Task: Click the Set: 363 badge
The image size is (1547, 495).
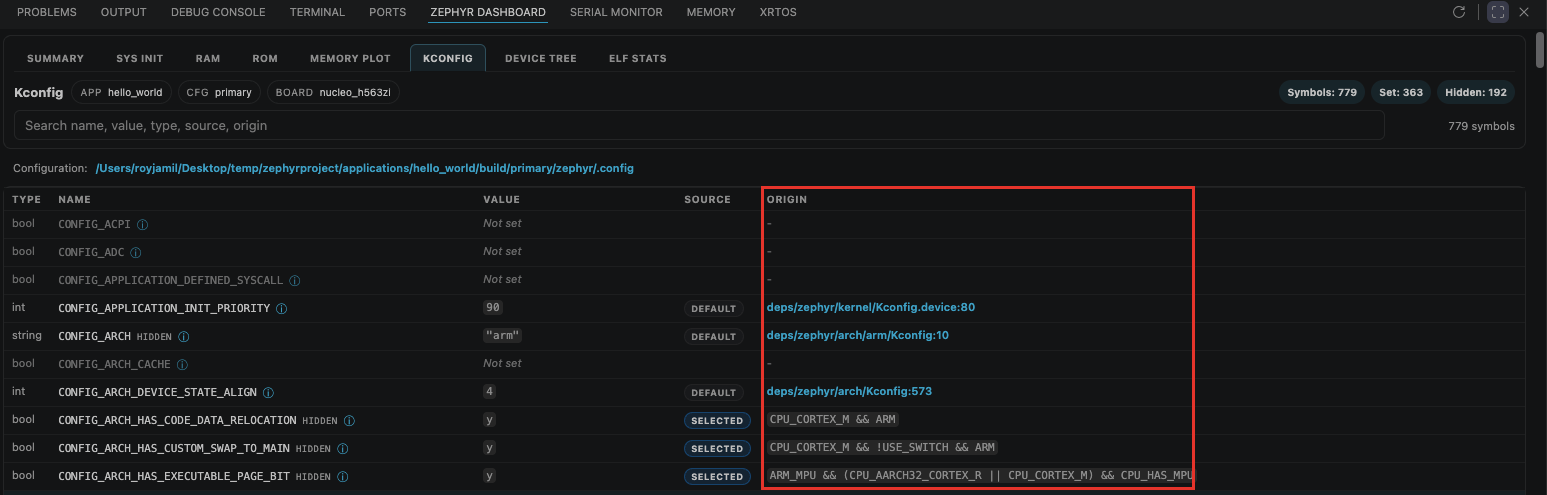Action: tap(1401, 92)
